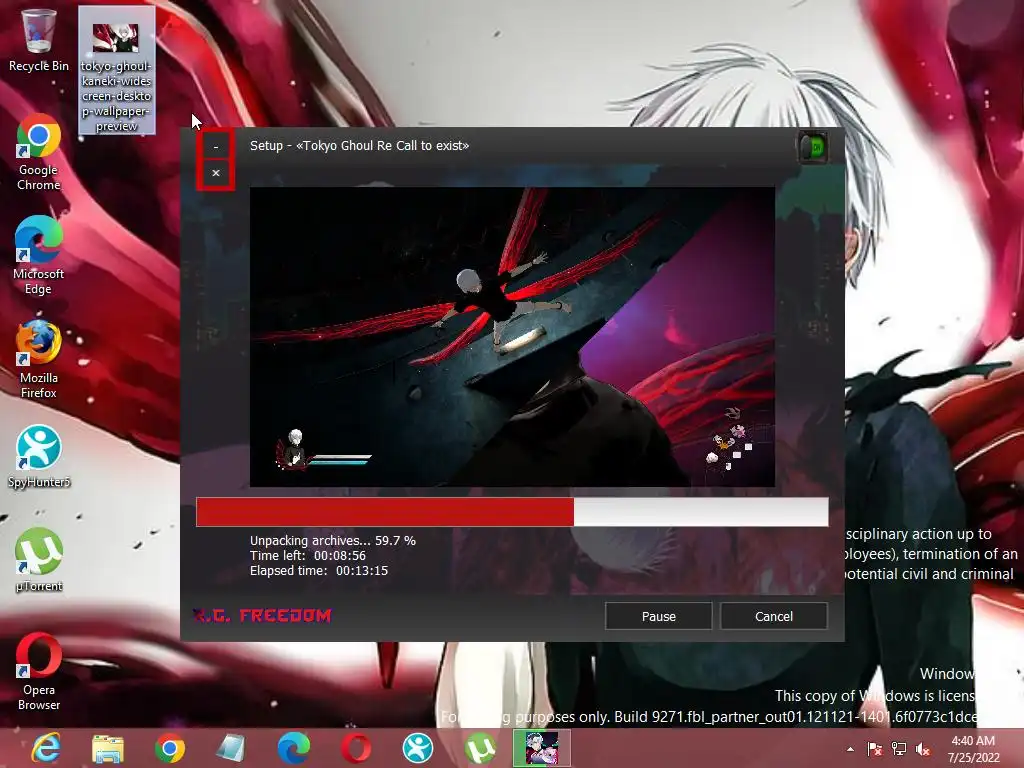This screenshot has width=1024, height=768.
Task: Launch SpyHunter5 desktop shortcut
Action: [39, 456]
